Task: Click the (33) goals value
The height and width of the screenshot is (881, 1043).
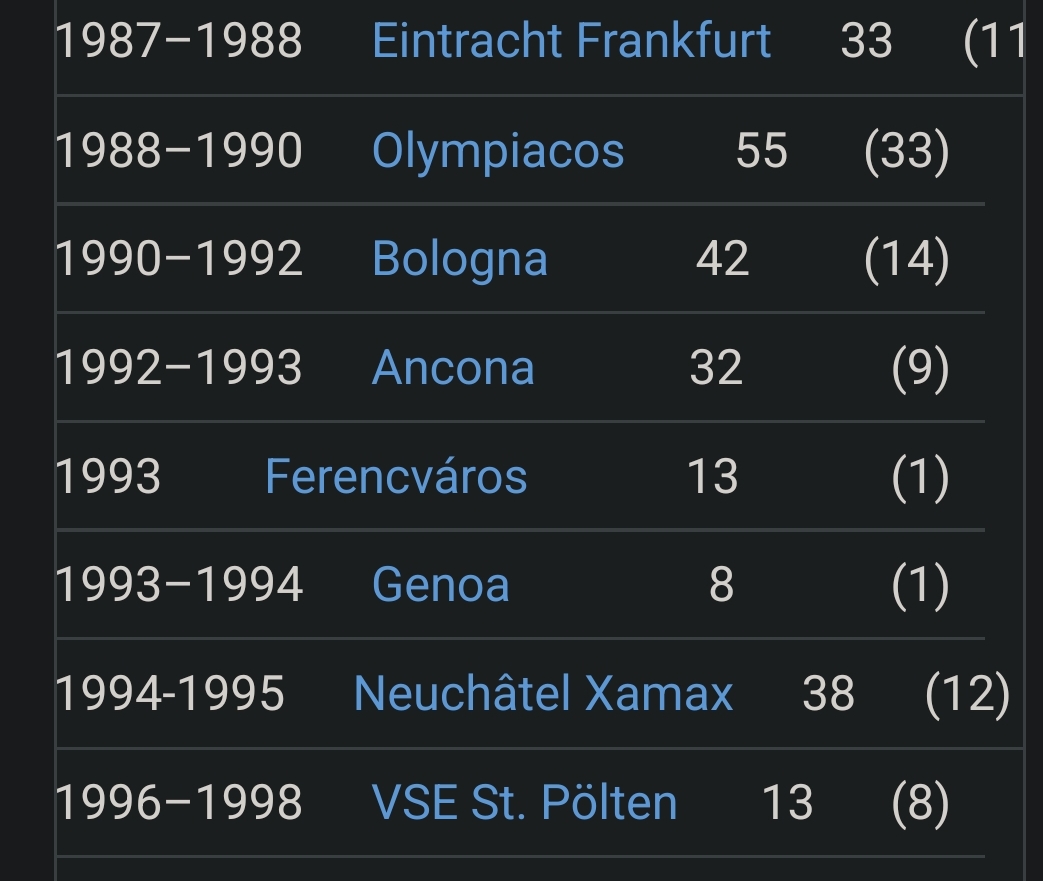Action: click(907, 150)
